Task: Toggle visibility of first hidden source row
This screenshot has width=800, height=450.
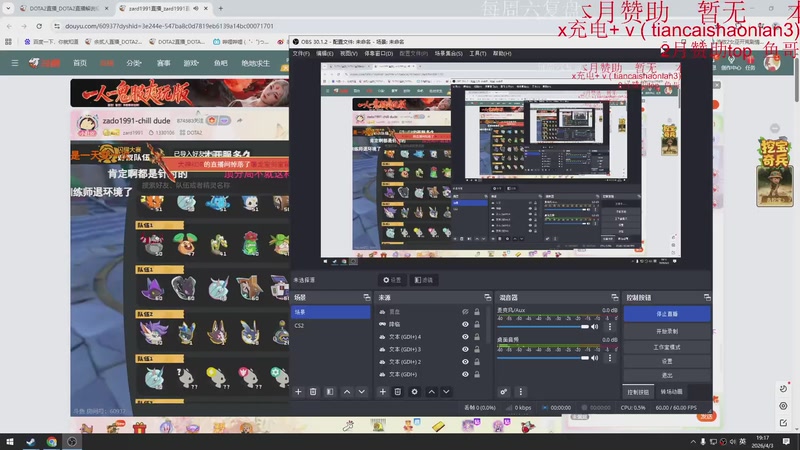Action: pos(465,312)
